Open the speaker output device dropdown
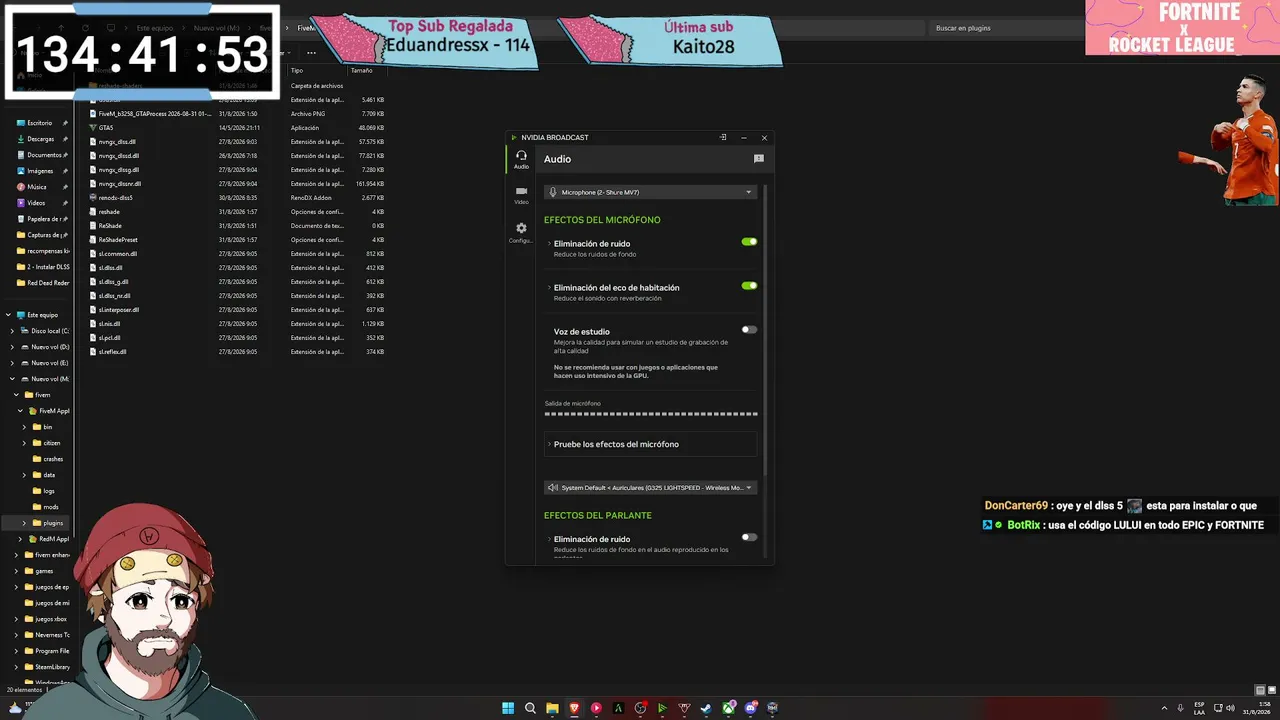Screen dimensions: 1280x720 [x=650, y=488]
